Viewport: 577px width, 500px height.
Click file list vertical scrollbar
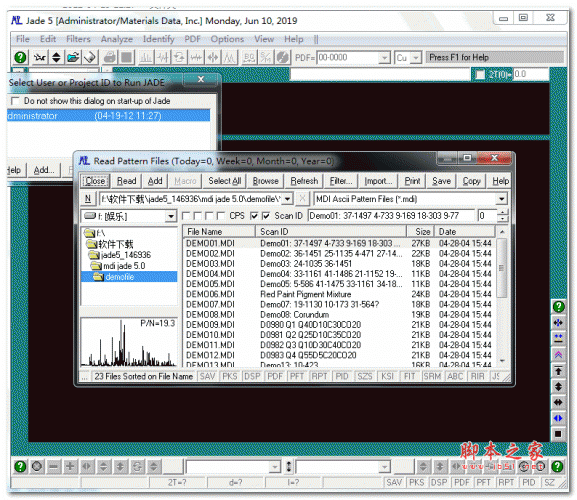[502, 297]
